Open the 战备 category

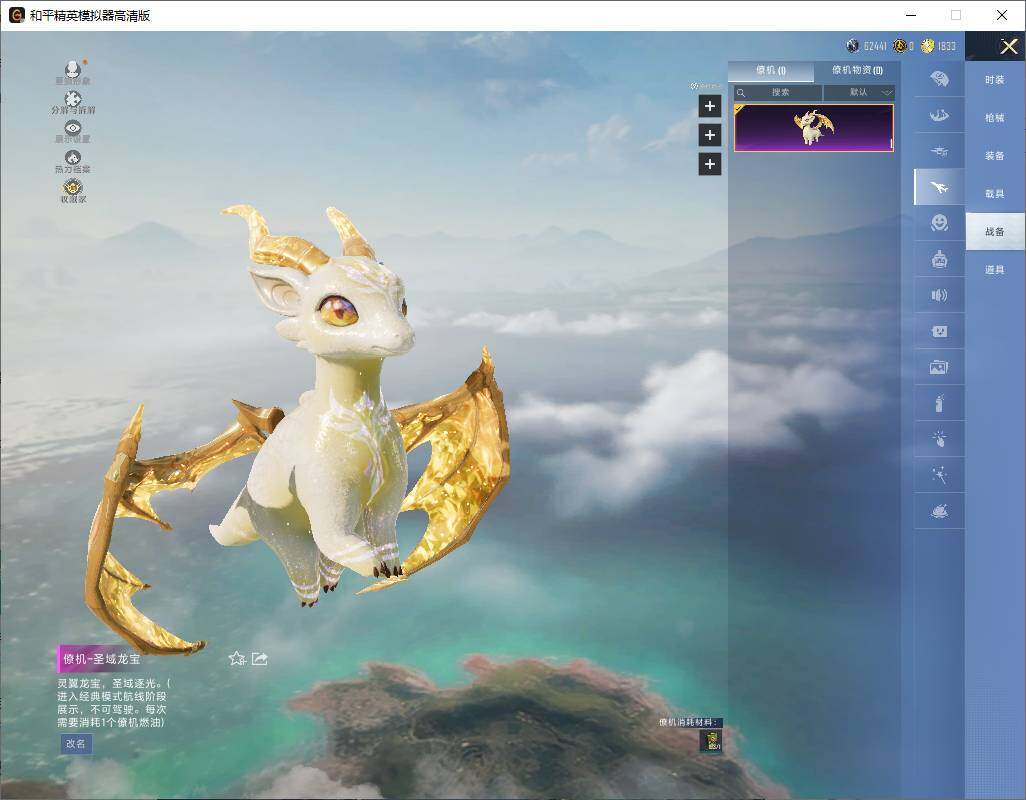pyautogui.click(x=995, y=232)
